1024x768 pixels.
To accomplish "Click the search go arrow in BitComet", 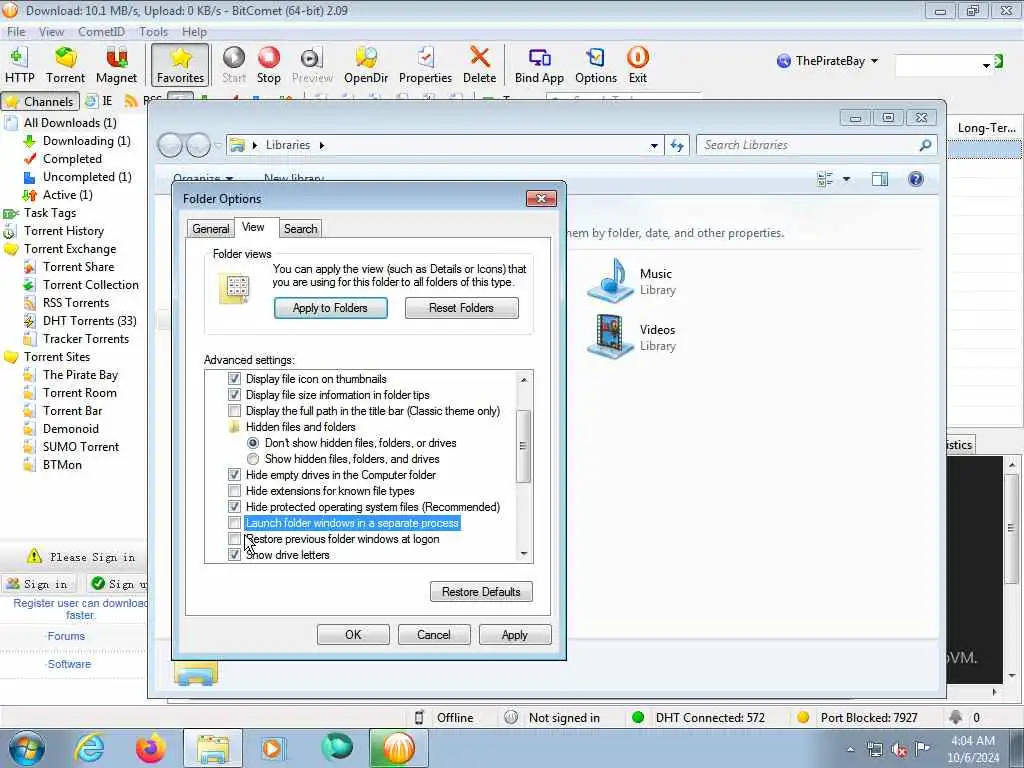I will (999, 61).
